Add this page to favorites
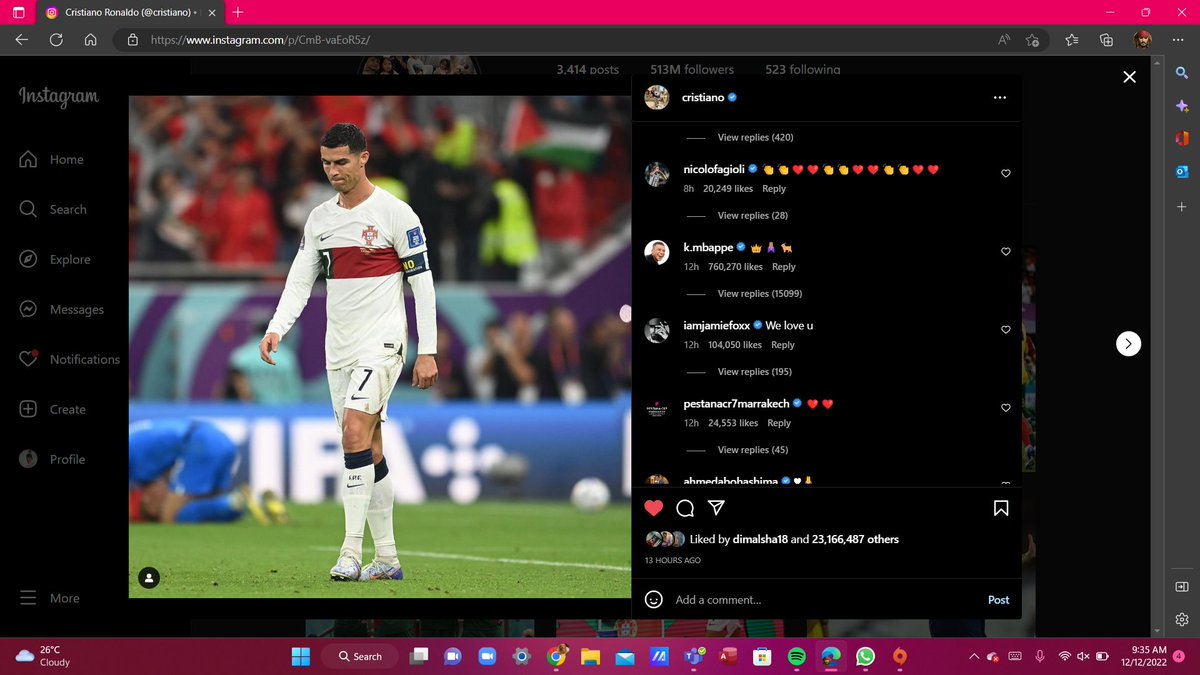This screenshot has height=675, width=1200. tap(1033, 40)
